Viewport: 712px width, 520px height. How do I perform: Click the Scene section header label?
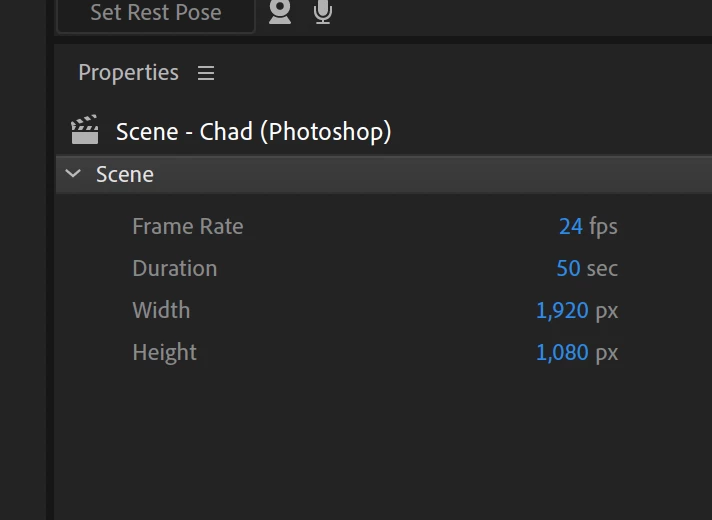point(125,174)
